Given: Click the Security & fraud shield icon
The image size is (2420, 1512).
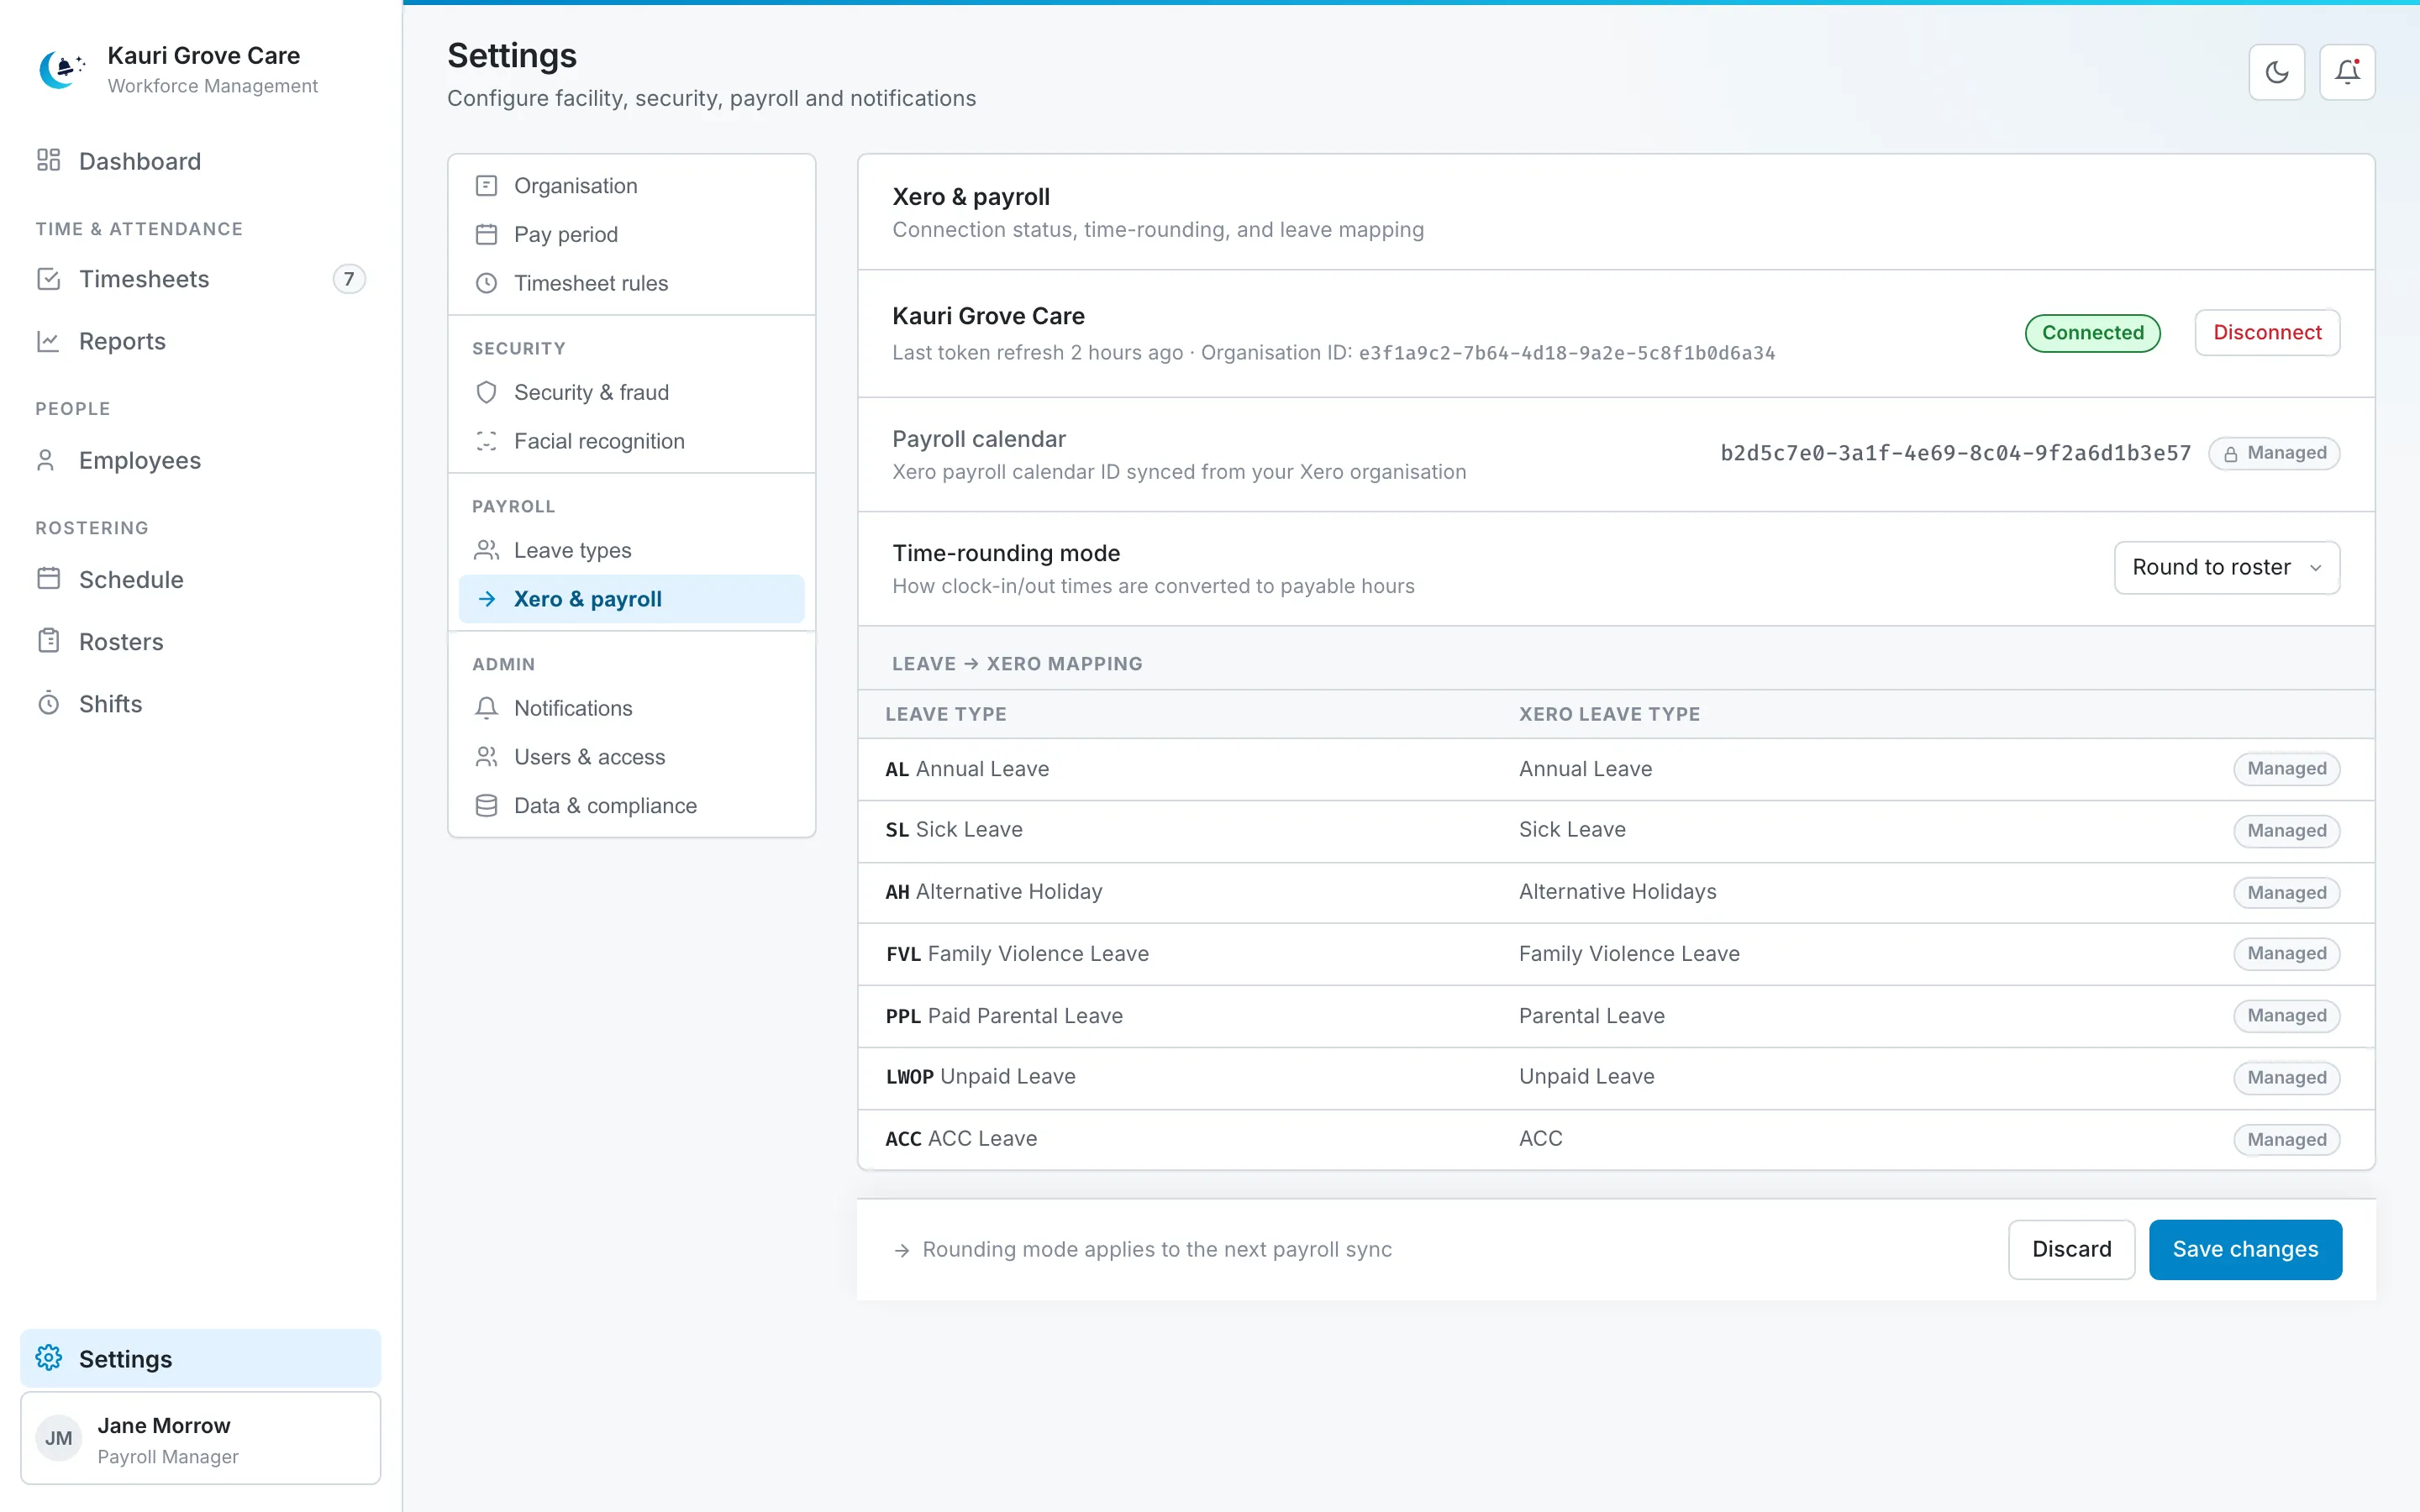Looking at the screenshot, I should tap(486, 392).
